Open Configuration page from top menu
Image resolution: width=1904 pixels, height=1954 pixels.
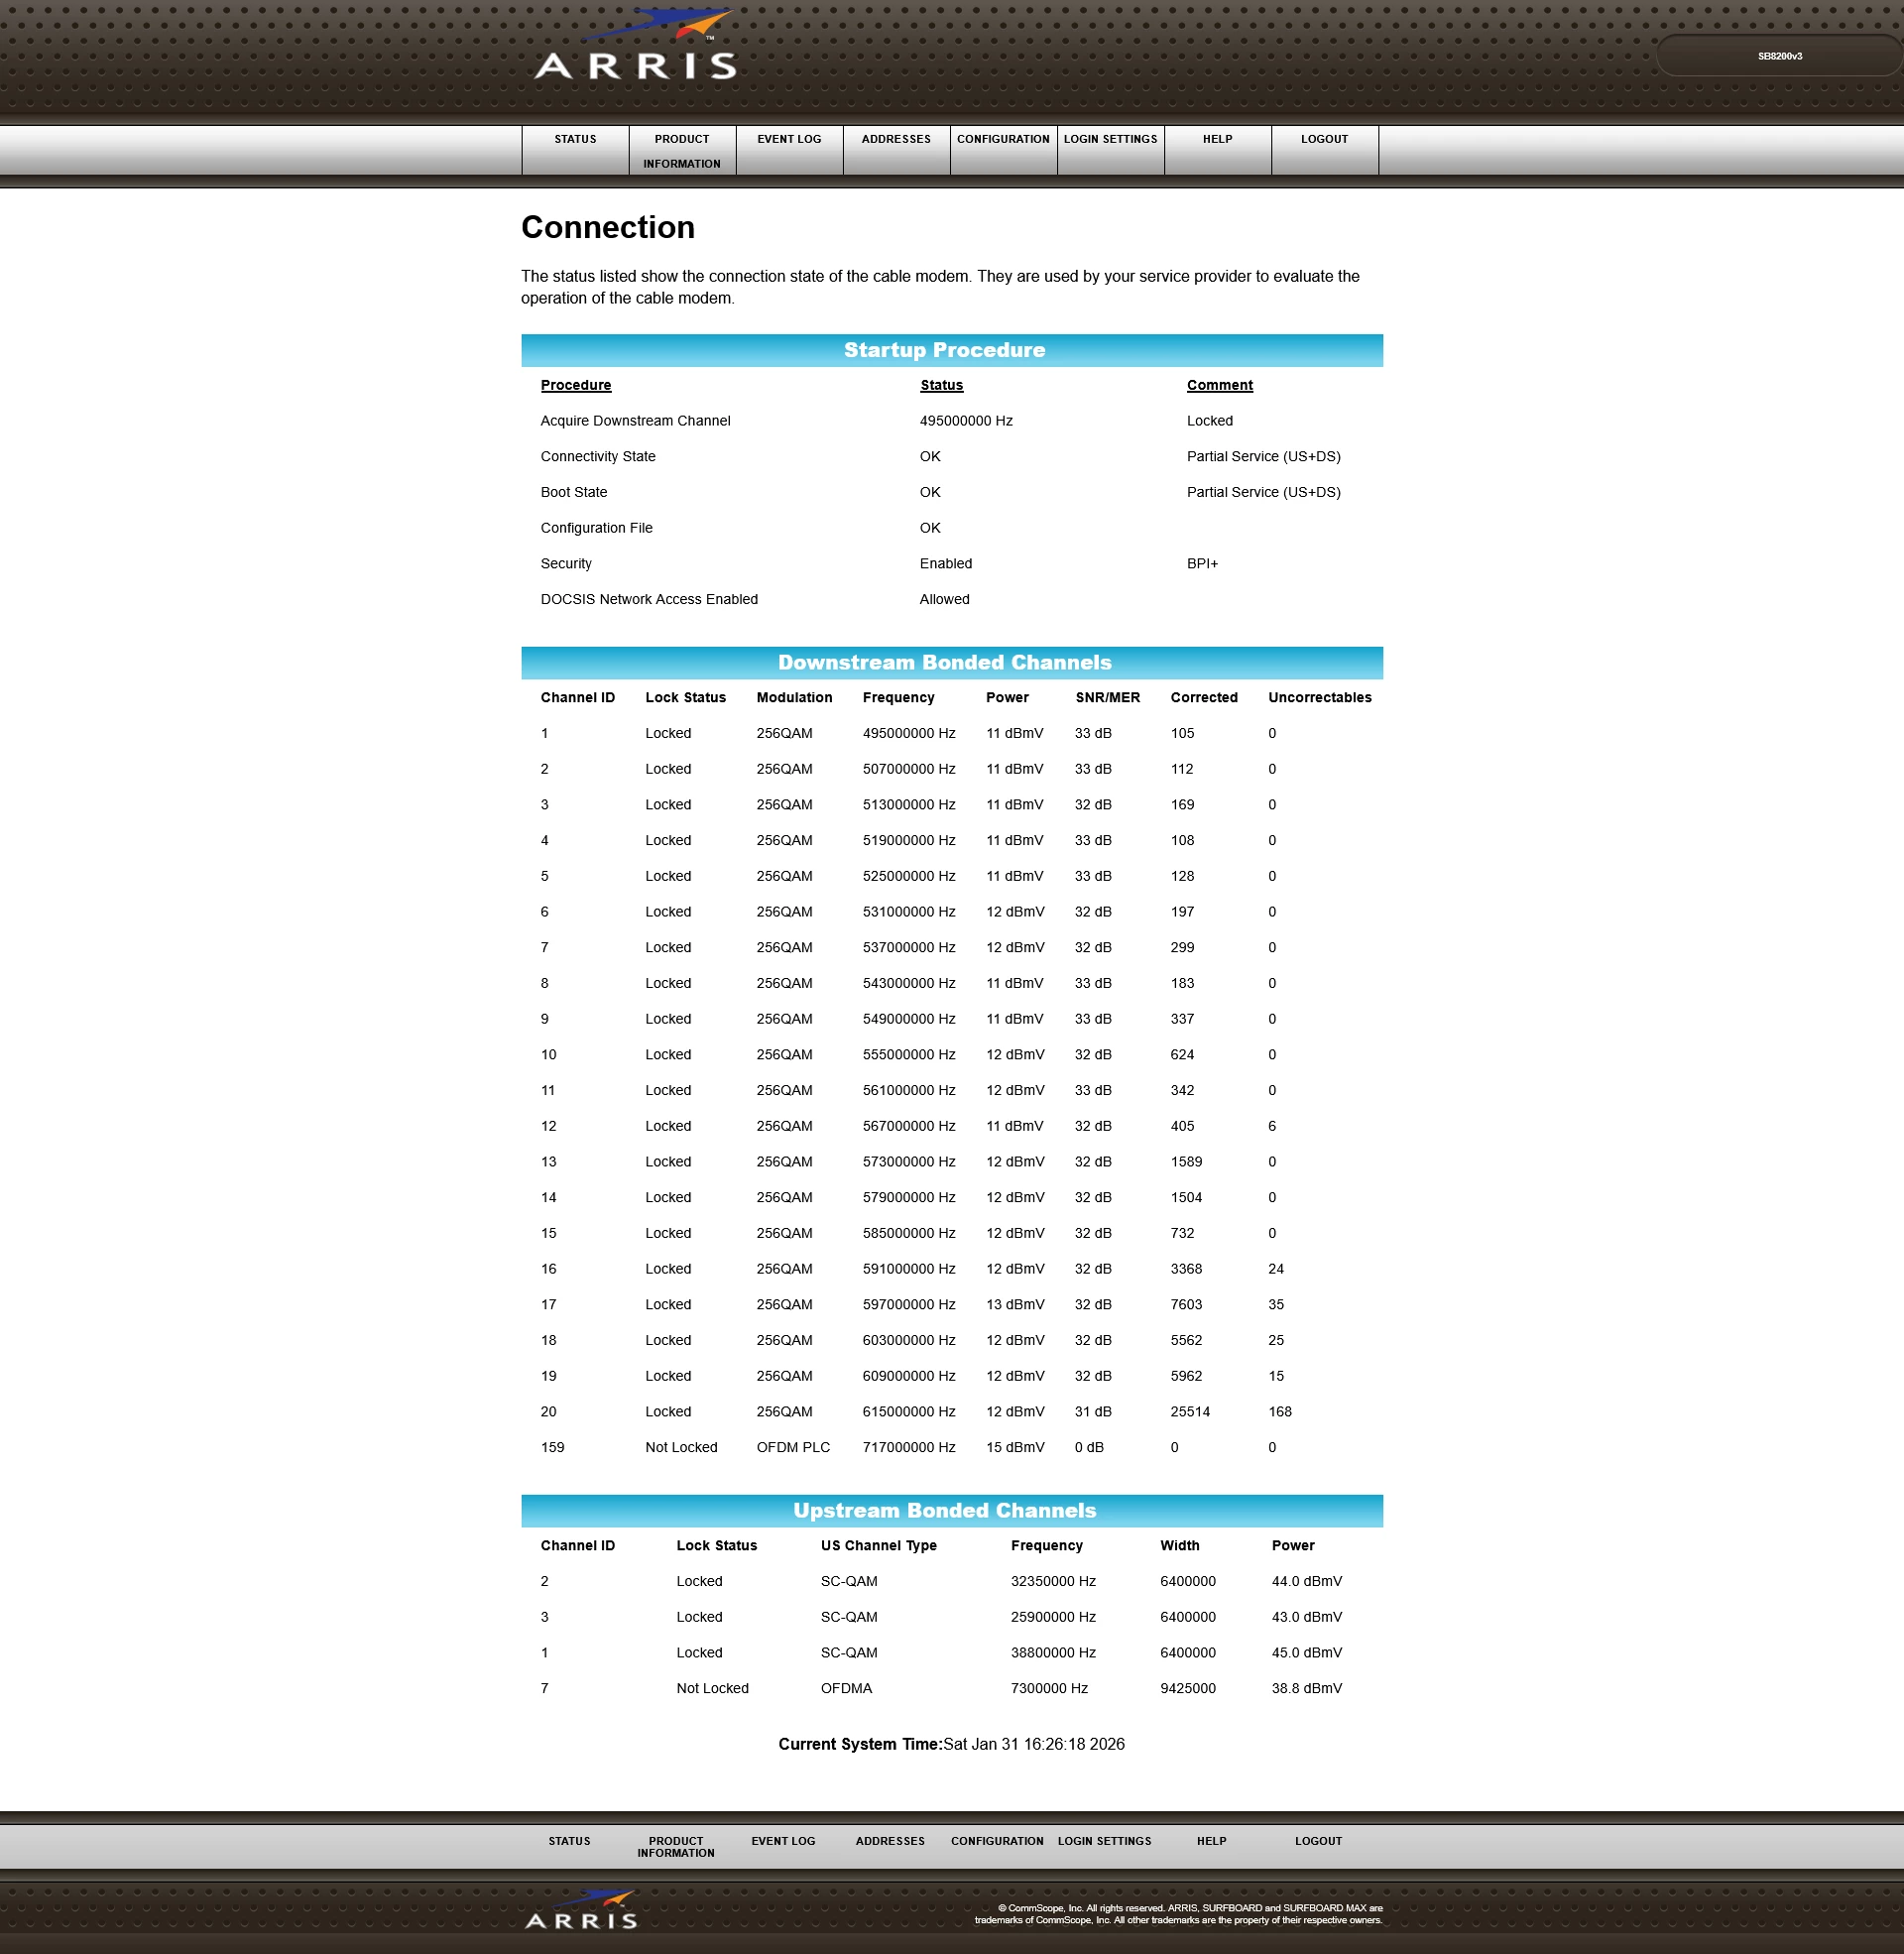pos(1003,140)
